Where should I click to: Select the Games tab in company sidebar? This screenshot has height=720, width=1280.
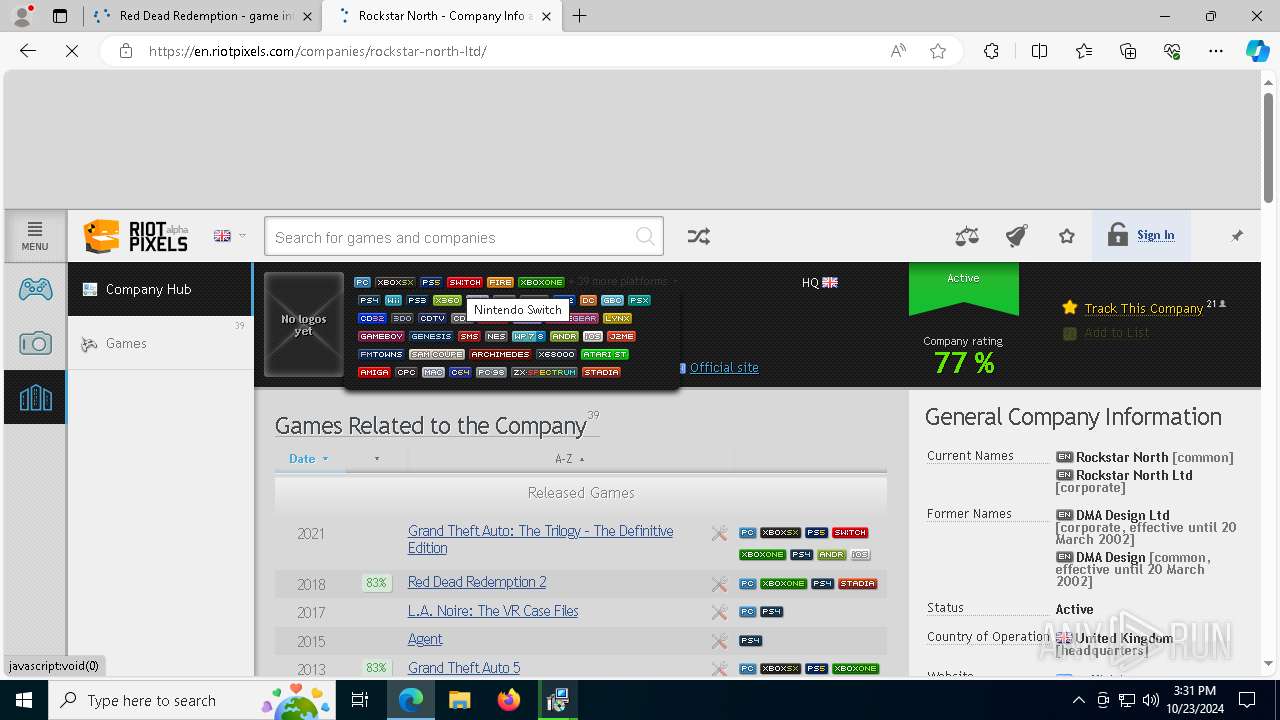click(x=160, y=343)
